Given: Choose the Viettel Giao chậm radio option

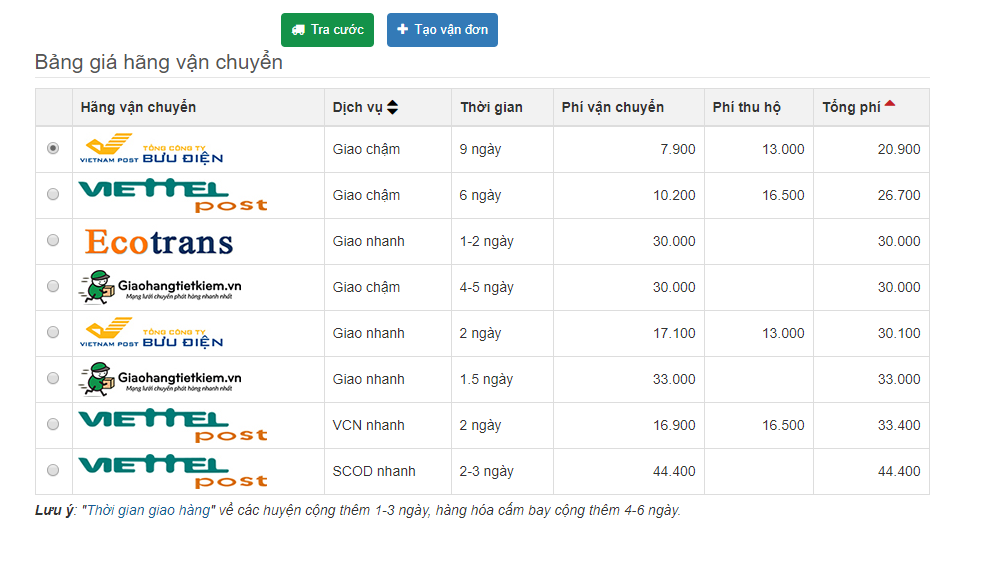Looking at the screenshot, I should coord(53,194).
